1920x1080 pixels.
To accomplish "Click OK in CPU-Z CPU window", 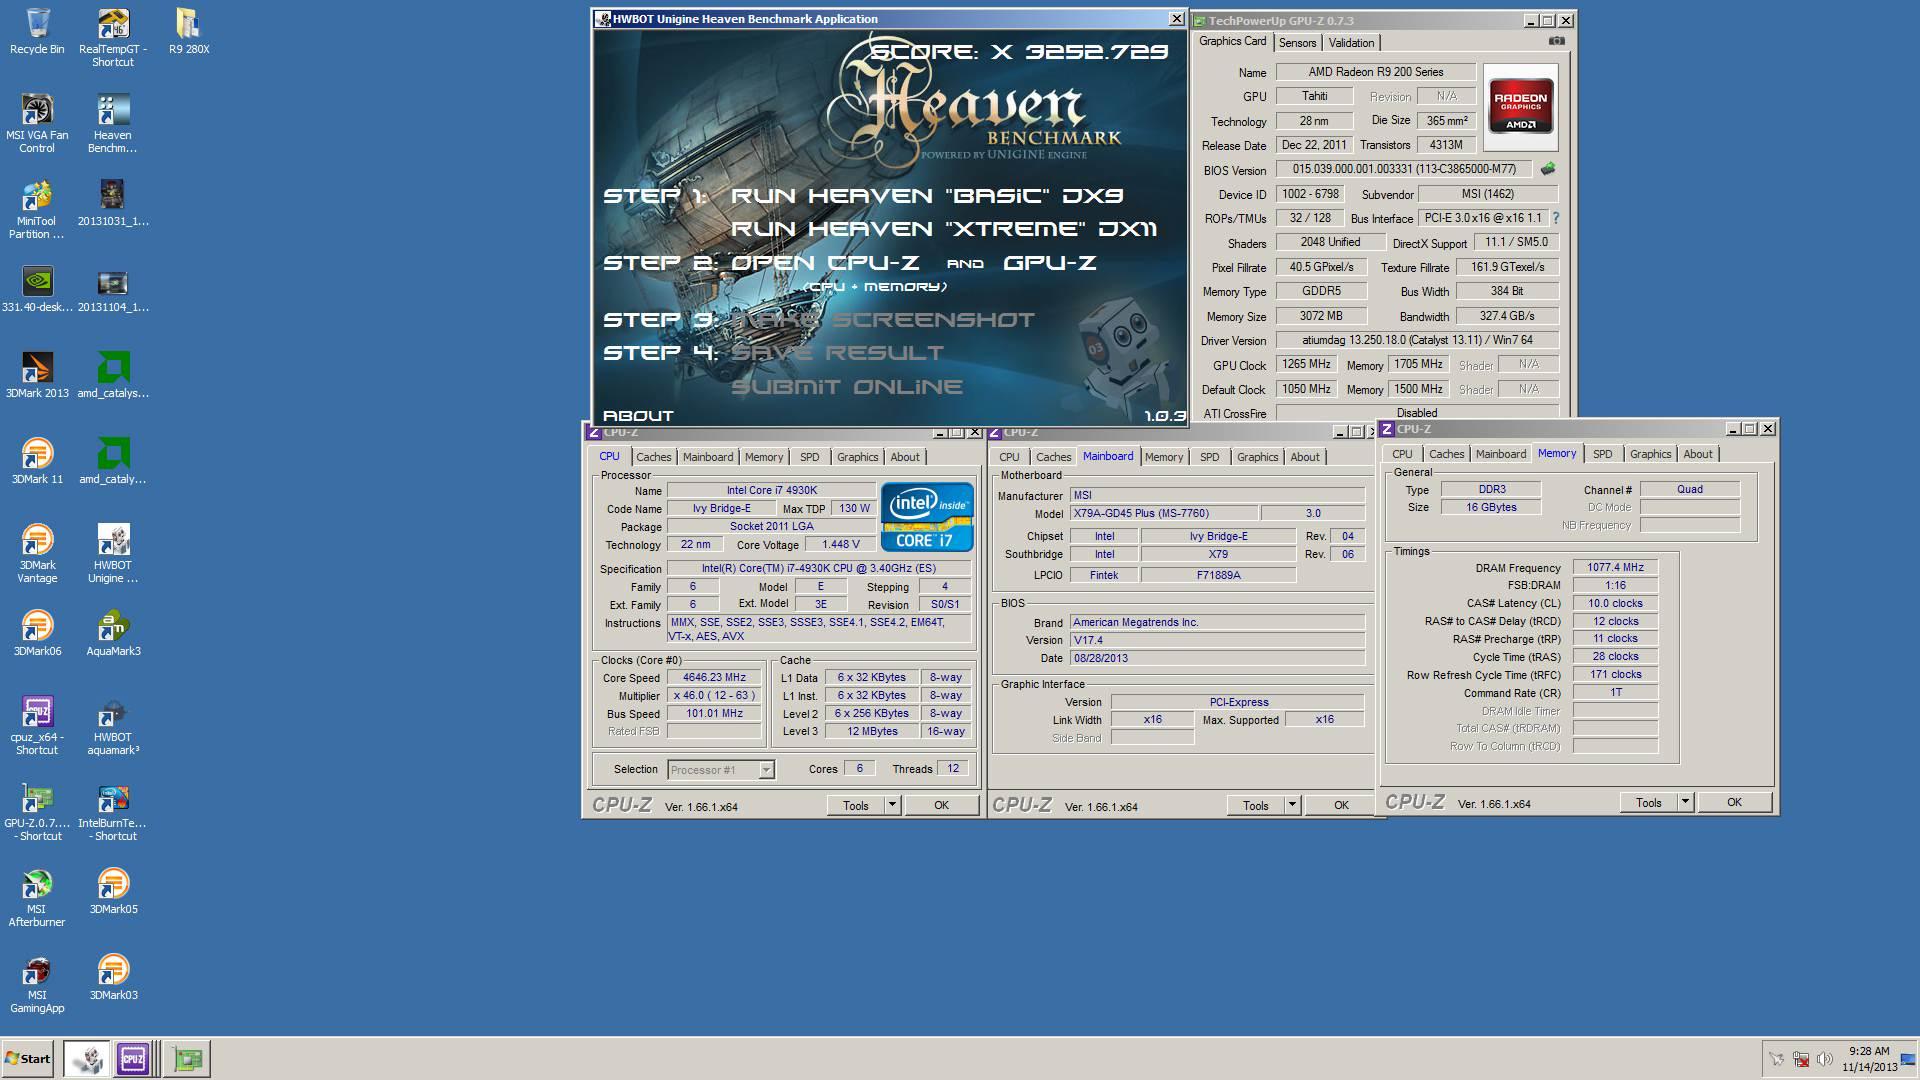I will (941, 805).
